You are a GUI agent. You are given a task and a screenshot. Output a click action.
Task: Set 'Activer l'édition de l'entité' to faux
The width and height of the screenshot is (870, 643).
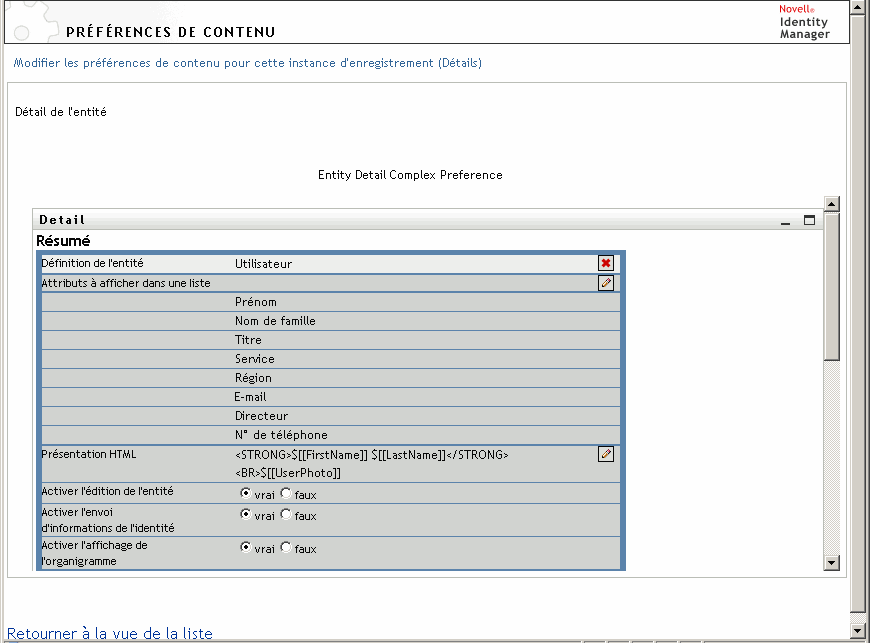(x=286, y=493)
